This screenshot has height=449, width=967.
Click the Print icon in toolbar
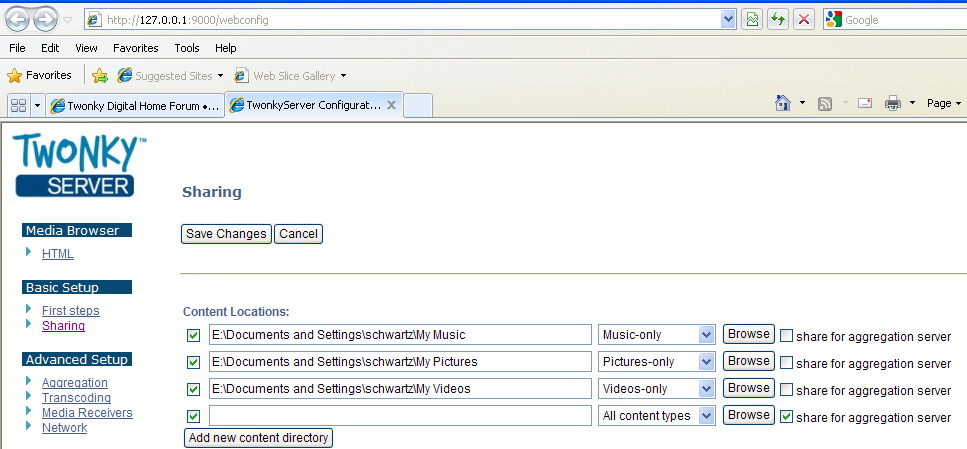(892, 103)
